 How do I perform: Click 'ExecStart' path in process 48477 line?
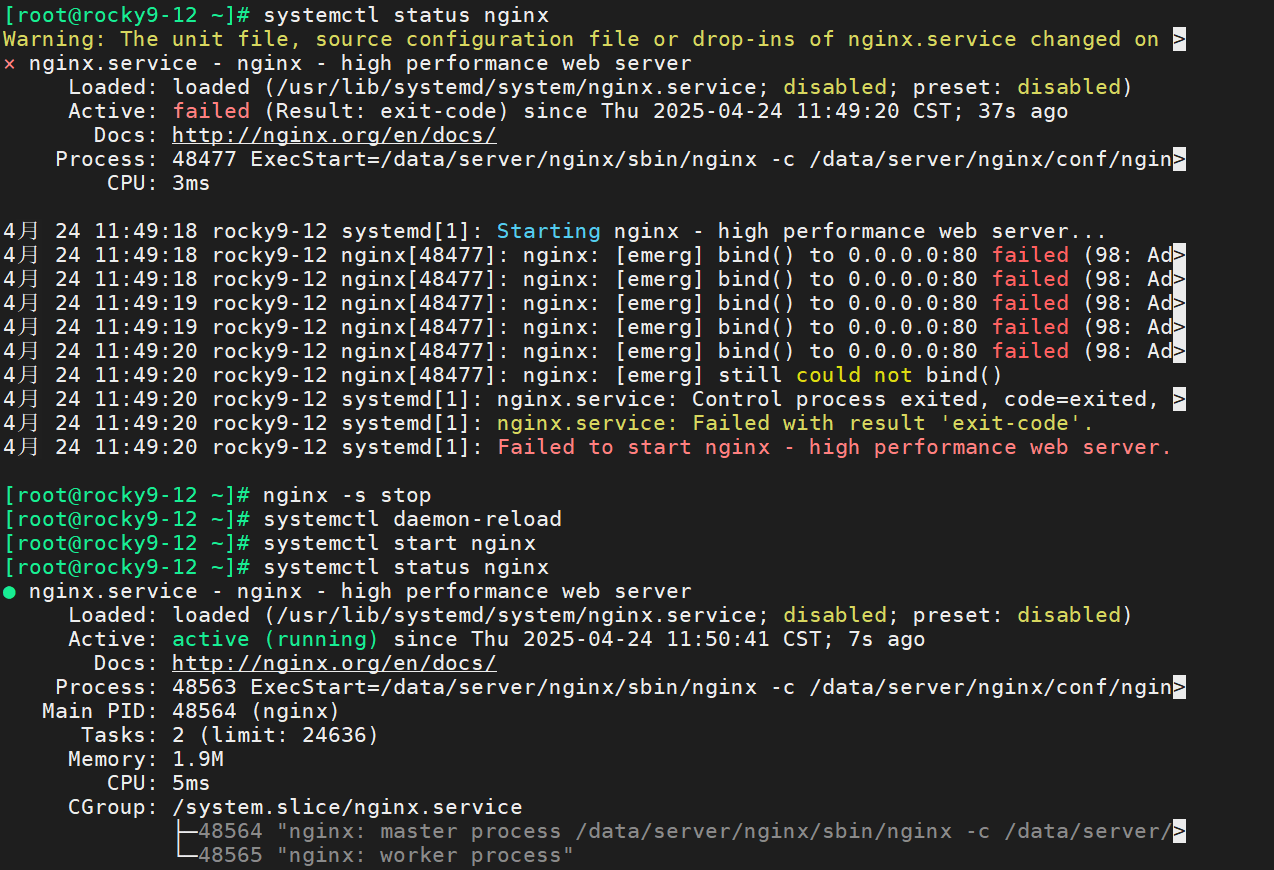[x=711, y=159]
